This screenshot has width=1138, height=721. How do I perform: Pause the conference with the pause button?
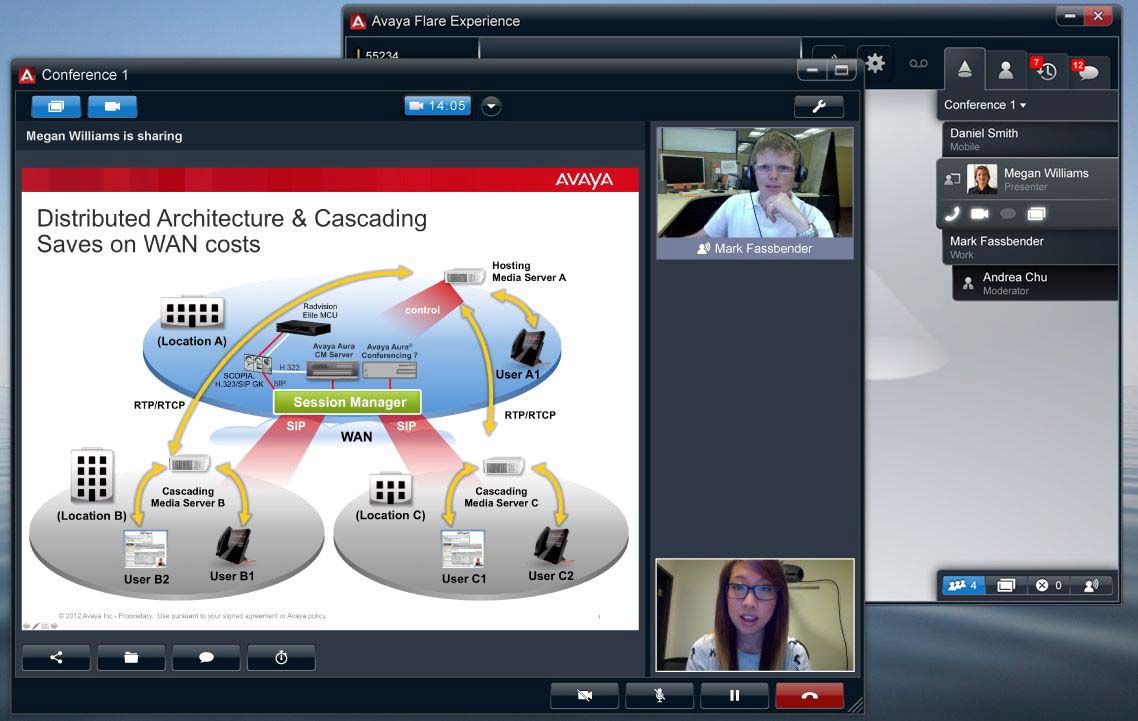[x=734, y=696]
